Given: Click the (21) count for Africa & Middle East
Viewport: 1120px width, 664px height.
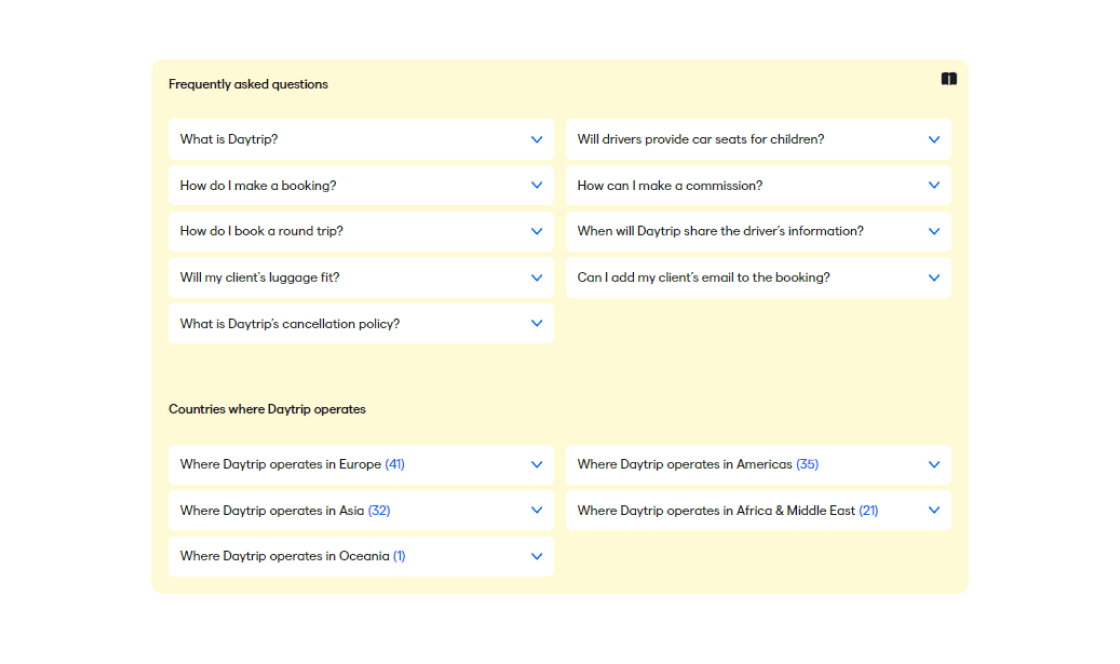Looking at the screenshot, I should pyautogui.click(x=869, y=510).
